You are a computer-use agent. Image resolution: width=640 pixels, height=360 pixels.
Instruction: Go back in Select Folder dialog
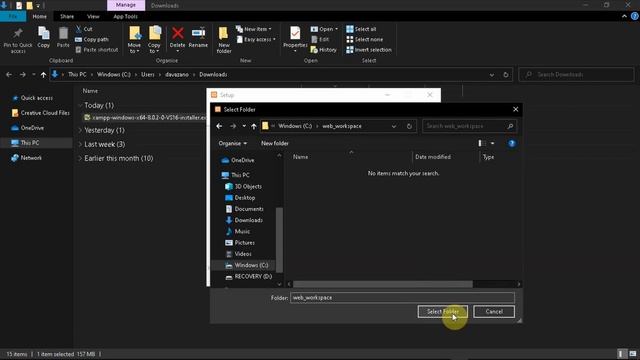point(219,126)
